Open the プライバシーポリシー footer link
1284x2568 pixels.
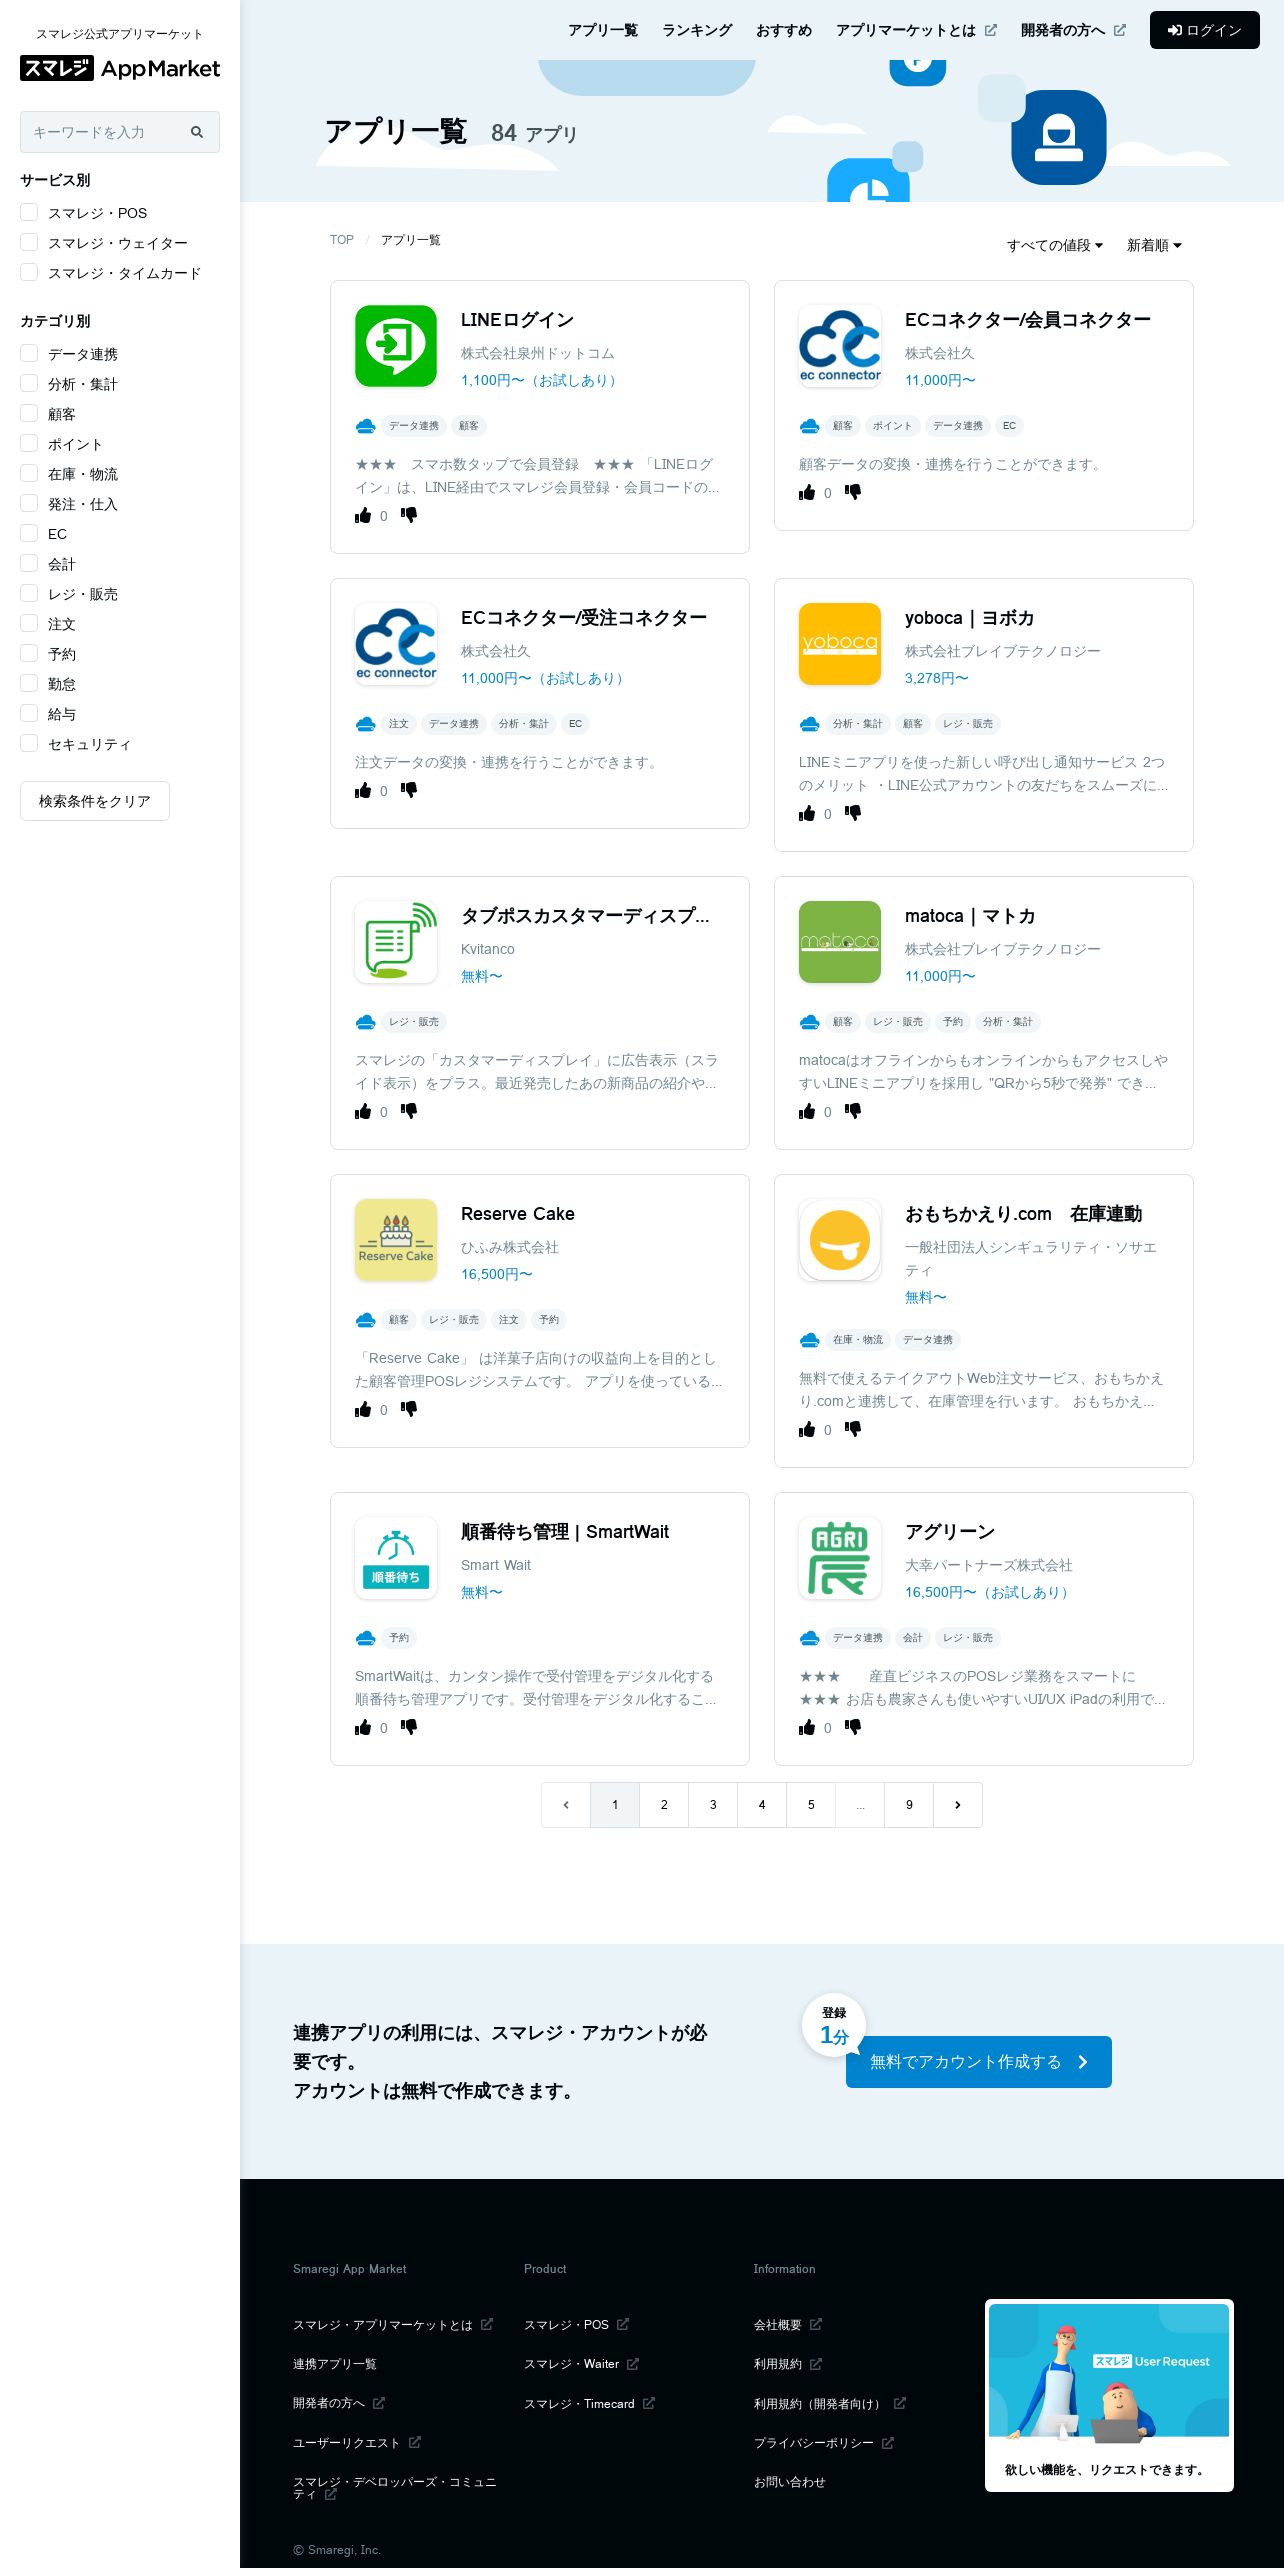[x=824, y=2443]
